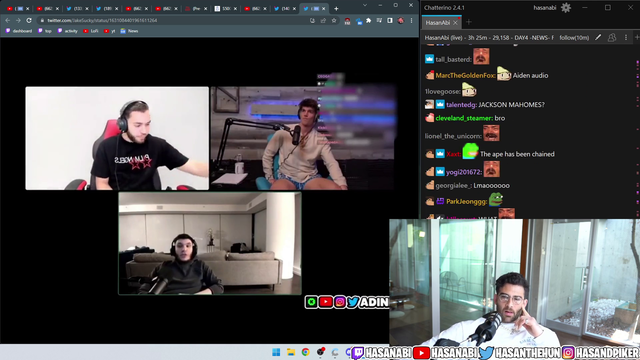Image resolution: width=640 pixels, height=360 pixels.
Task: Click username 1lovegoose in chat
Action: point(442,92)
